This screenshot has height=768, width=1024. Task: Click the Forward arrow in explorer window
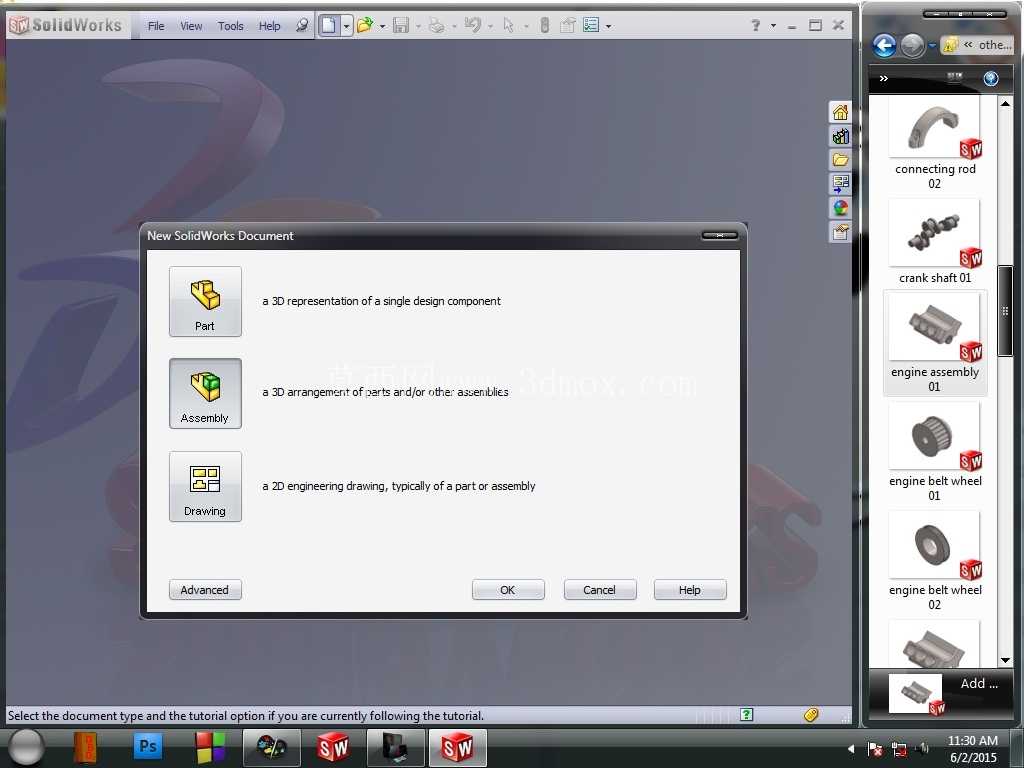pos(912,46)
